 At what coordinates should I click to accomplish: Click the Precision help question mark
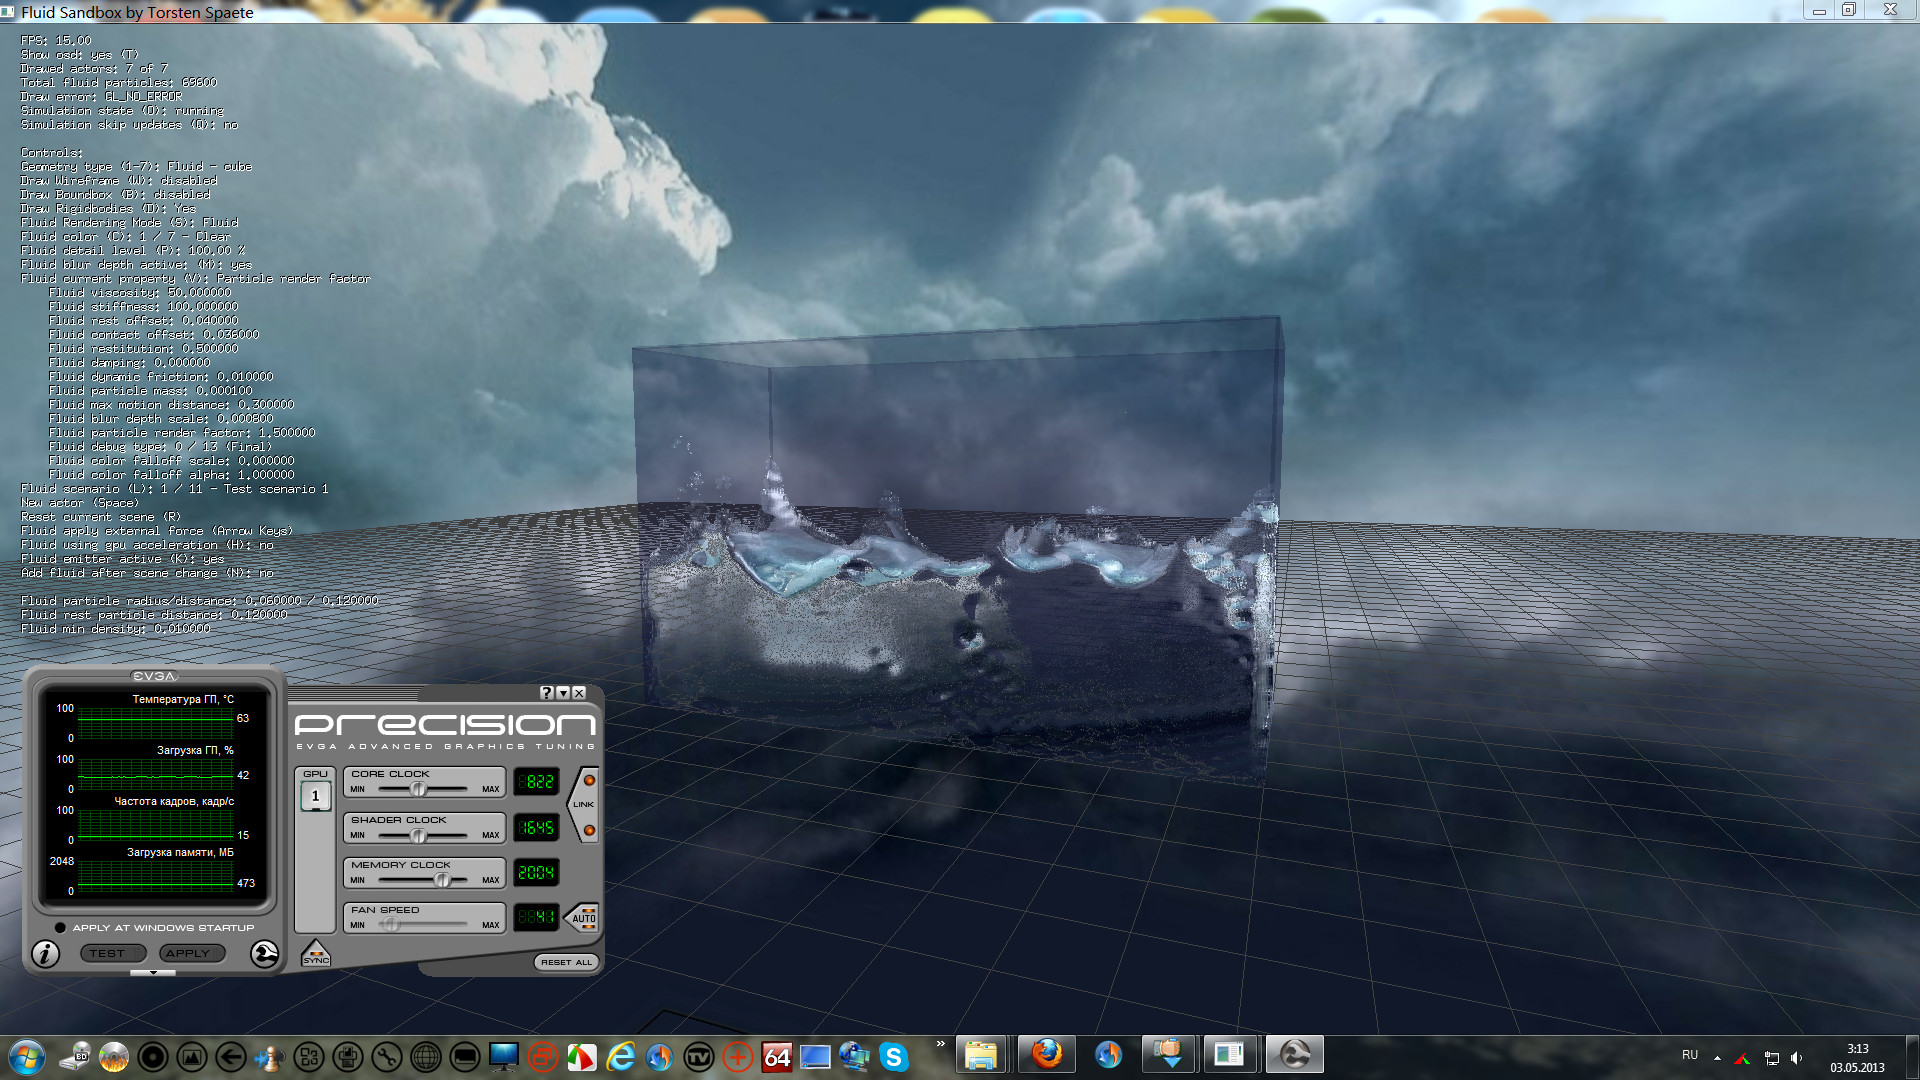tap(546, 693)
